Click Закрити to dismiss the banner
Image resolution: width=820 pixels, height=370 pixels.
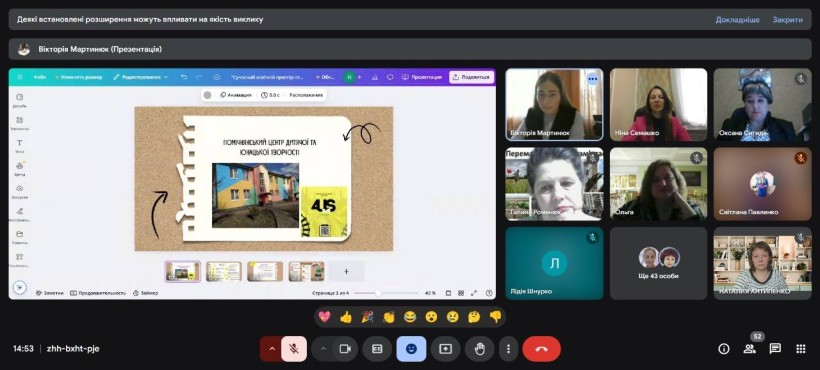(788, 19)
